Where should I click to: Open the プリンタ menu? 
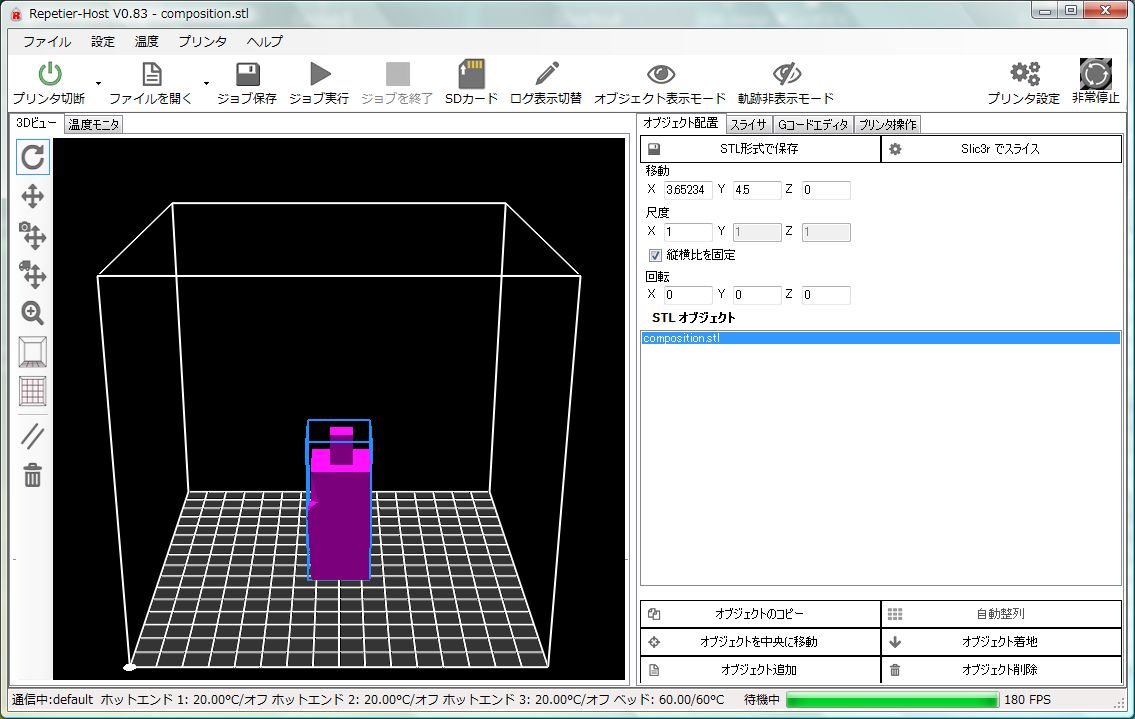203,41
